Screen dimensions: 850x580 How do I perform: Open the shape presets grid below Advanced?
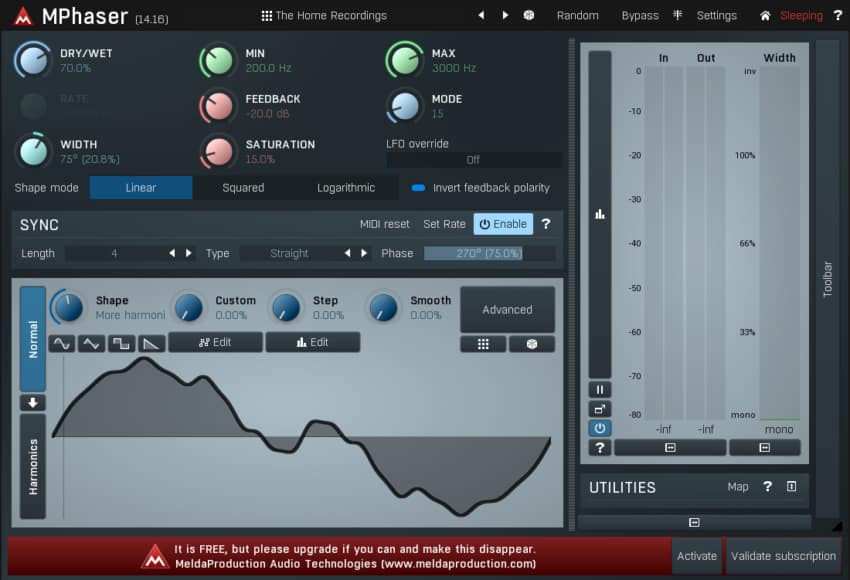pyautogui.click(x=483, y=343)
